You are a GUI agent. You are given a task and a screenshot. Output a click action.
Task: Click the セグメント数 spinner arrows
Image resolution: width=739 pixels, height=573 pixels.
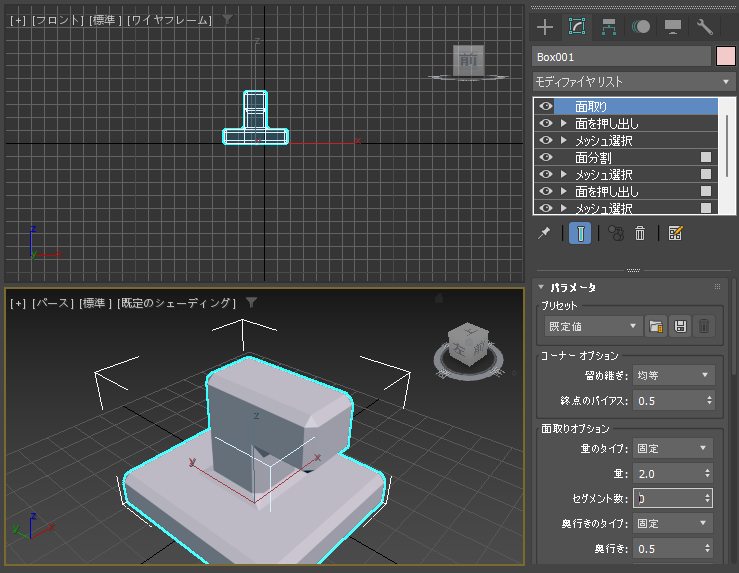(x=707, y=499)
